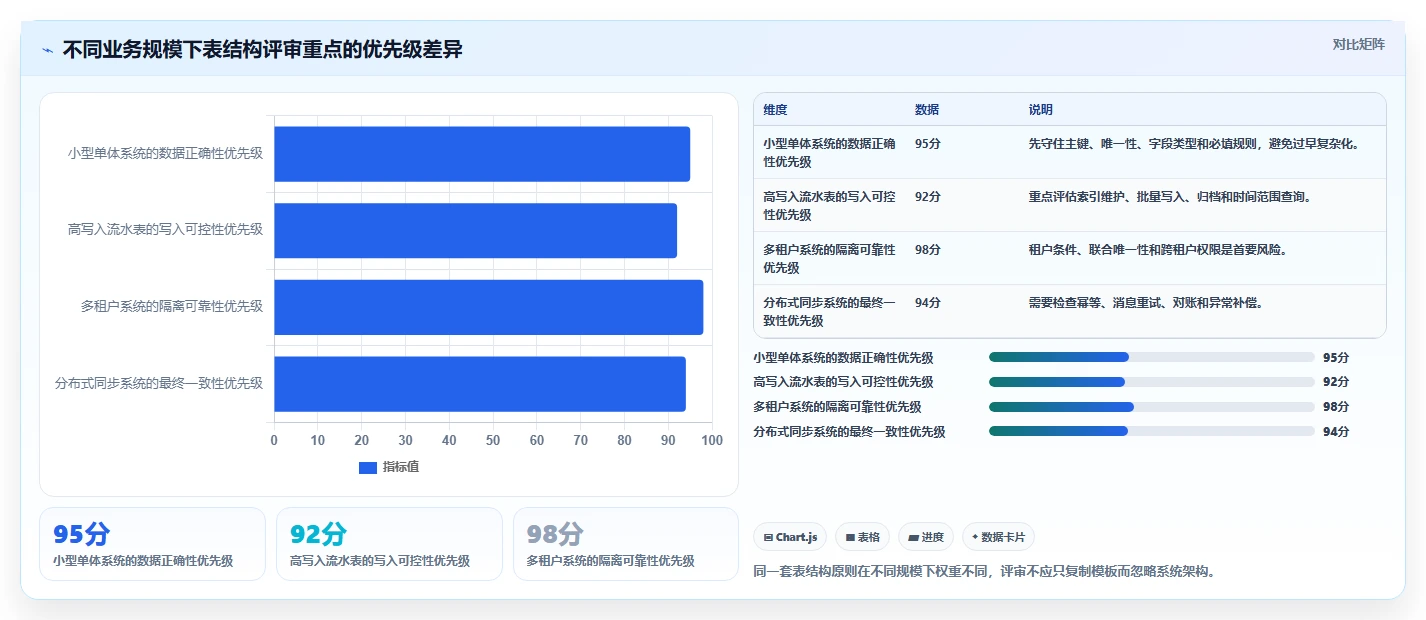Click table cell 高写入流水表的写入可控性优先级
The image size is (1426, 620).
829,206
